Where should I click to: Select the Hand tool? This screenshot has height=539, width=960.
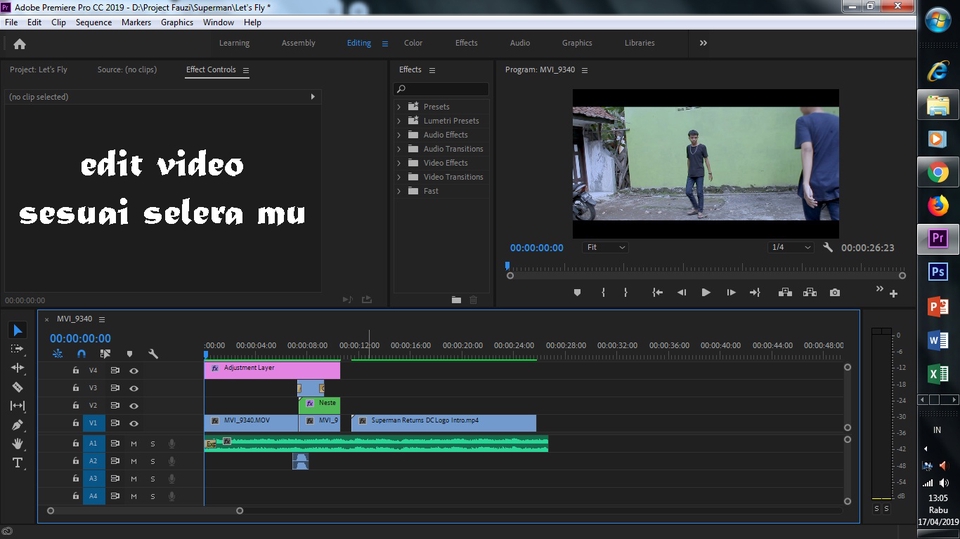pos(17,444)
